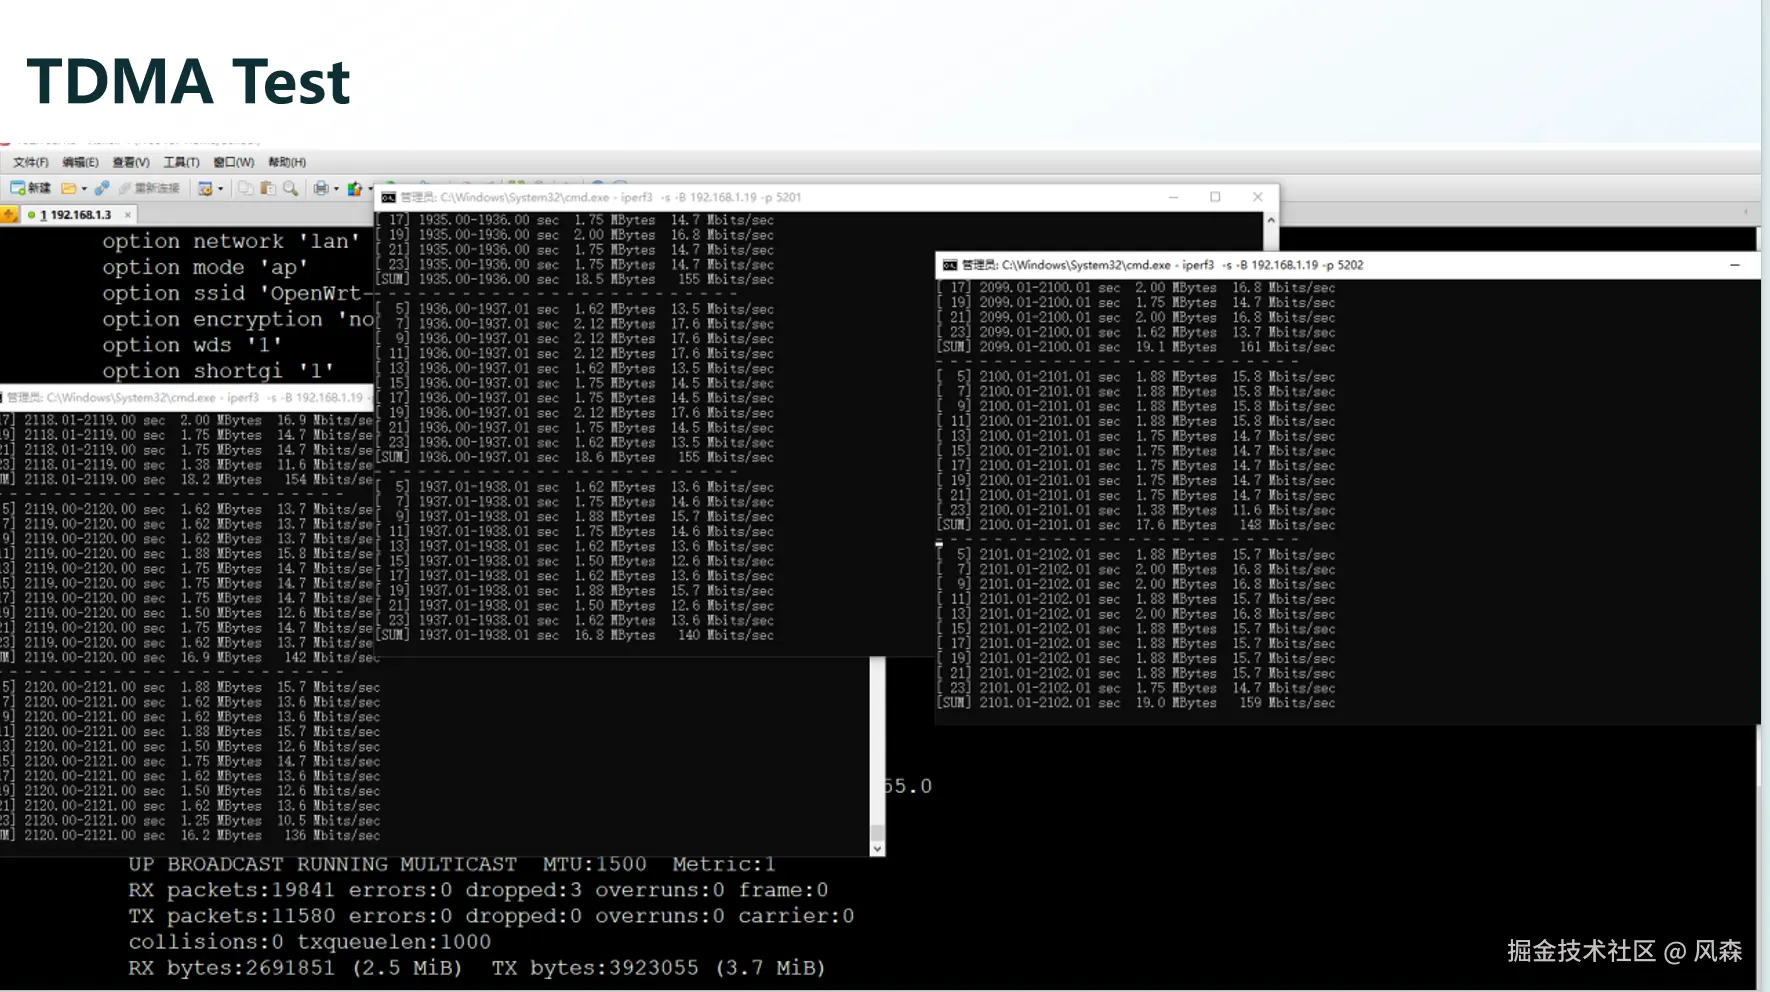Click the "UP BROADCAST RUNNING MULTICAST" line
The width and height of the screenshot is (1770, 992).
coord(452,864)
